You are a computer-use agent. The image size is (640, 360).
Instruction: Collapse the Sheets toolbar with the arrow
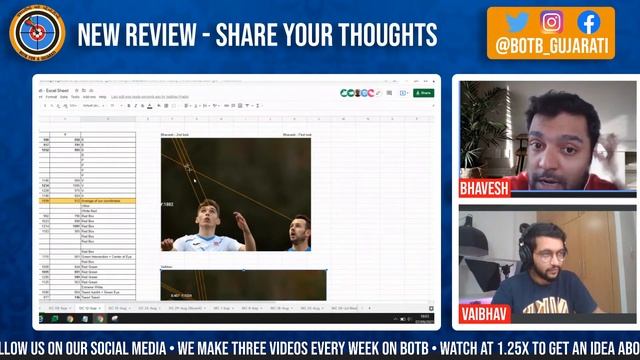click(x=433, y=106)
